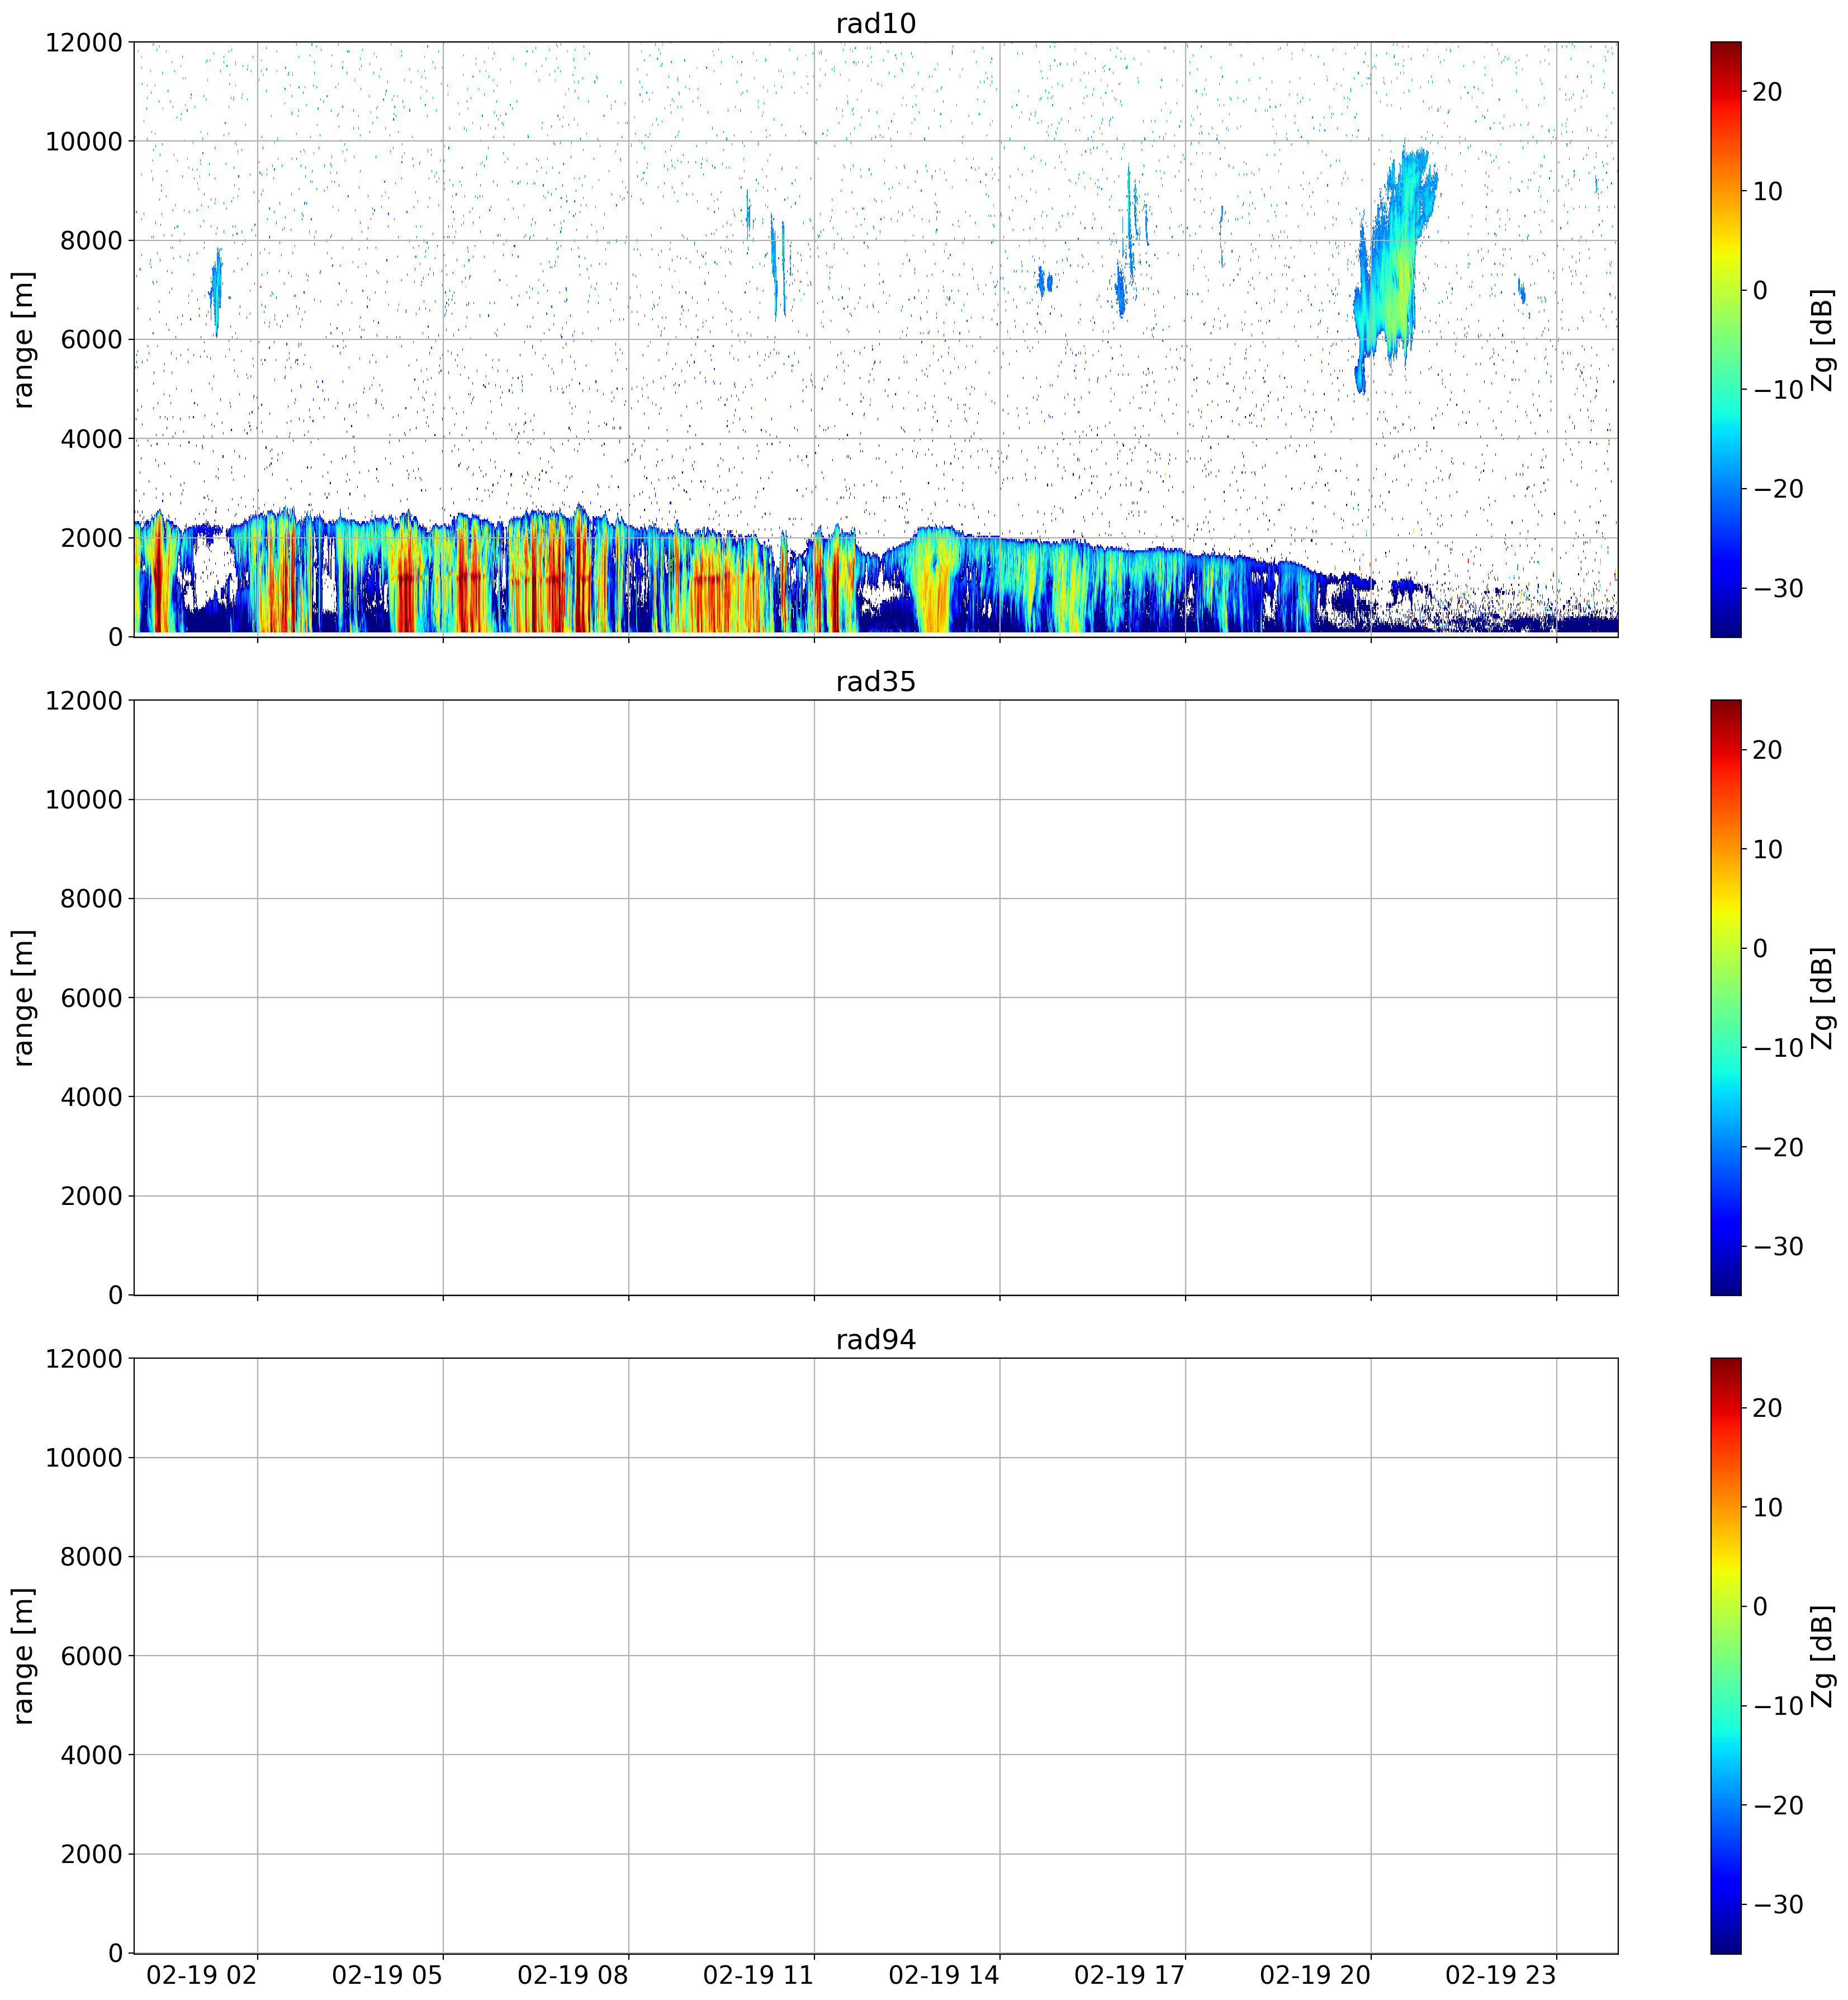Click the empty rad35 plot area
Viewport: 1848px width, 2000px height.
(875, 997)
